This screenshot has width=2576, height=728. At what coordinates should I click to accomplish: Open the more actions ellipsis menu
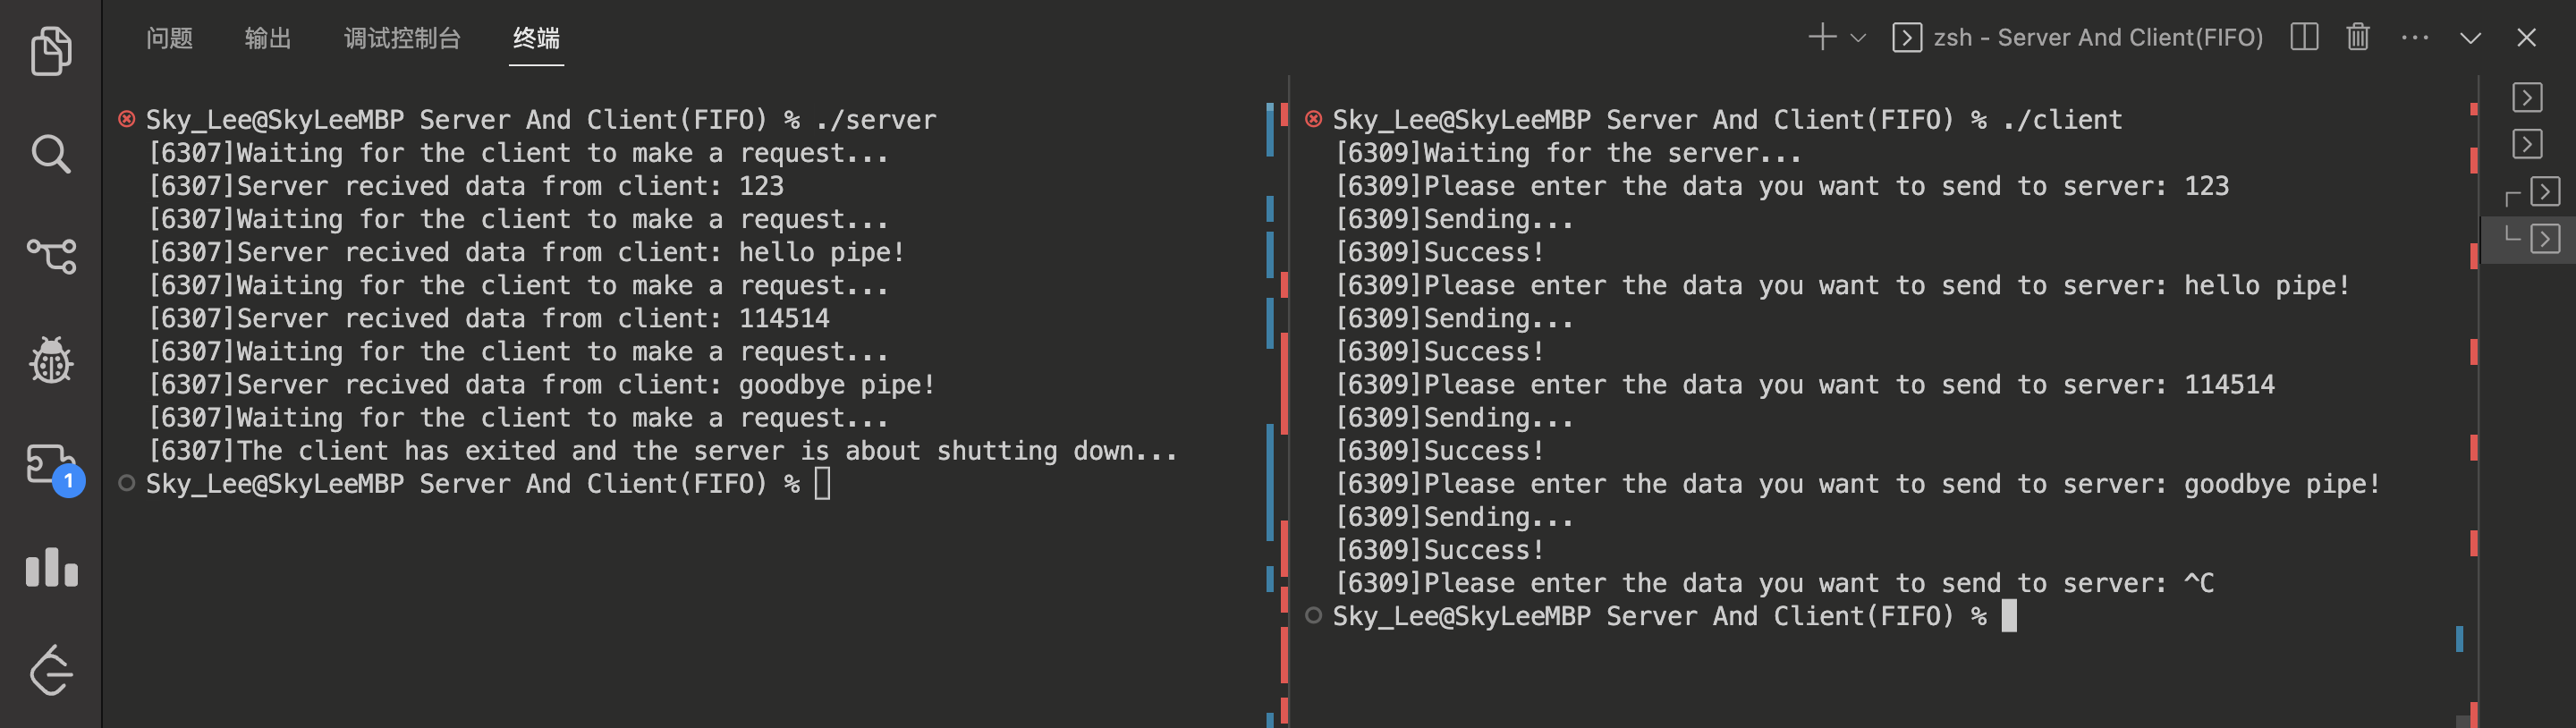(2414, 38)
